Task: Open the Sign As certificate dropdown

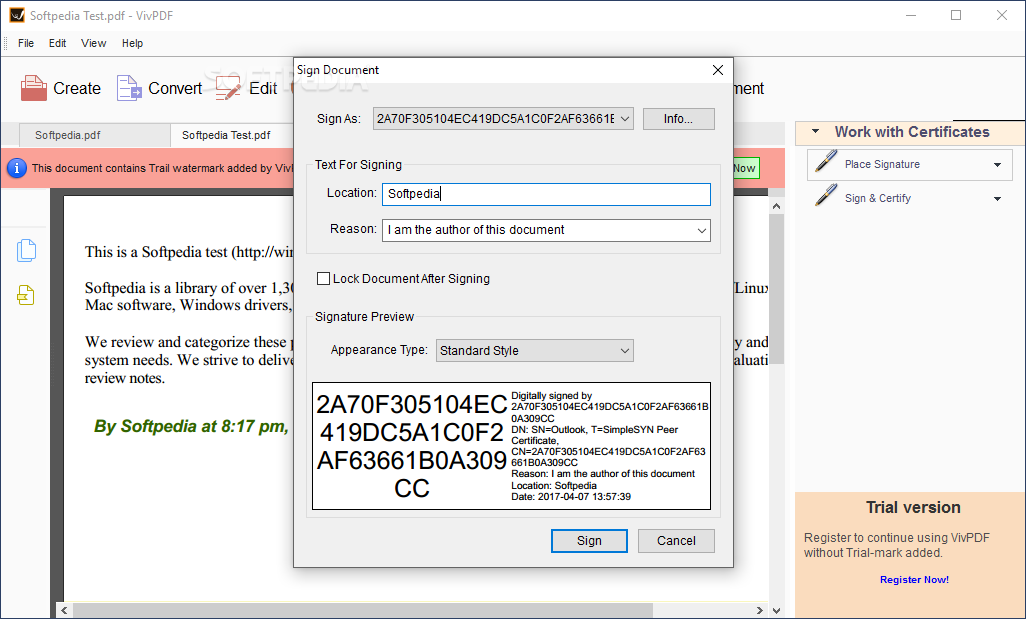Action: coord(503,118)
